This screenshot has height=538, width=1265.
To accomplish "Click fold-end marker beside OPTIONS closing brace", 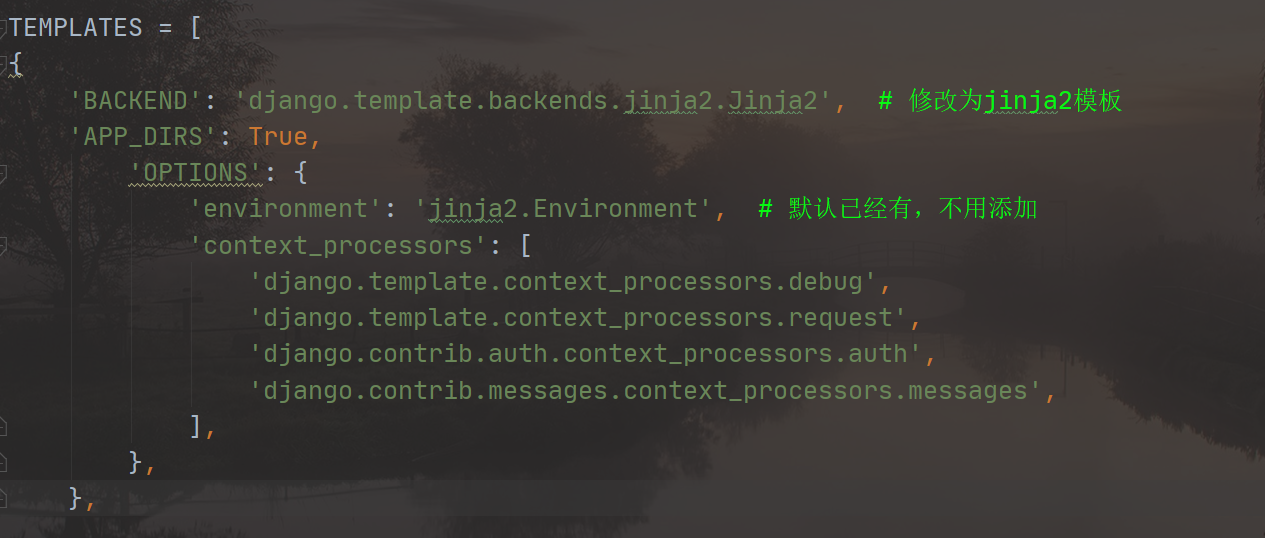I will click(3, 463).
